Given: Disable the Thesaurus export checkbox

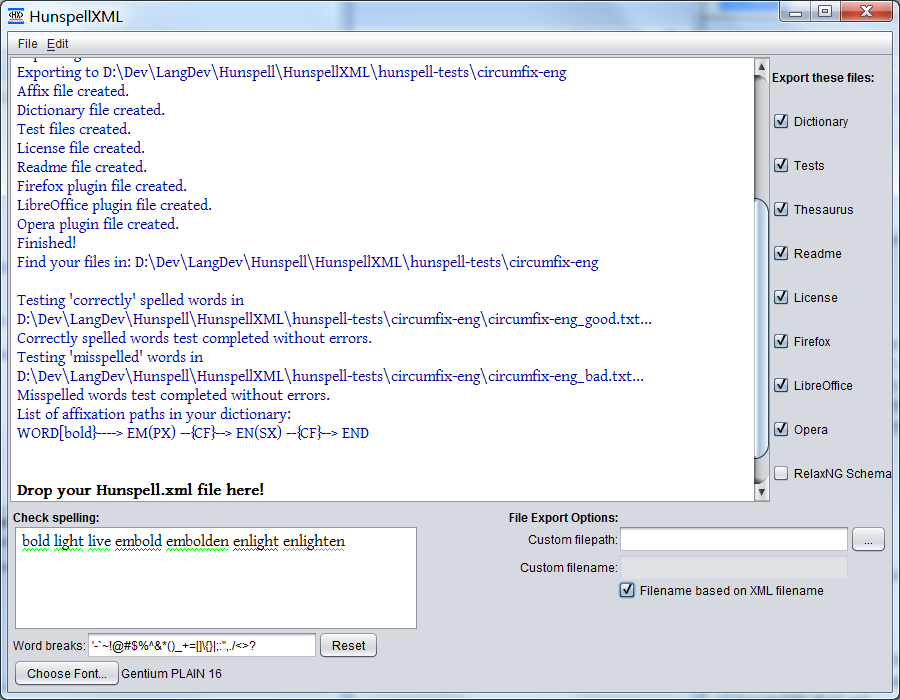Looking at the screenshot, I should click(781, 209).
